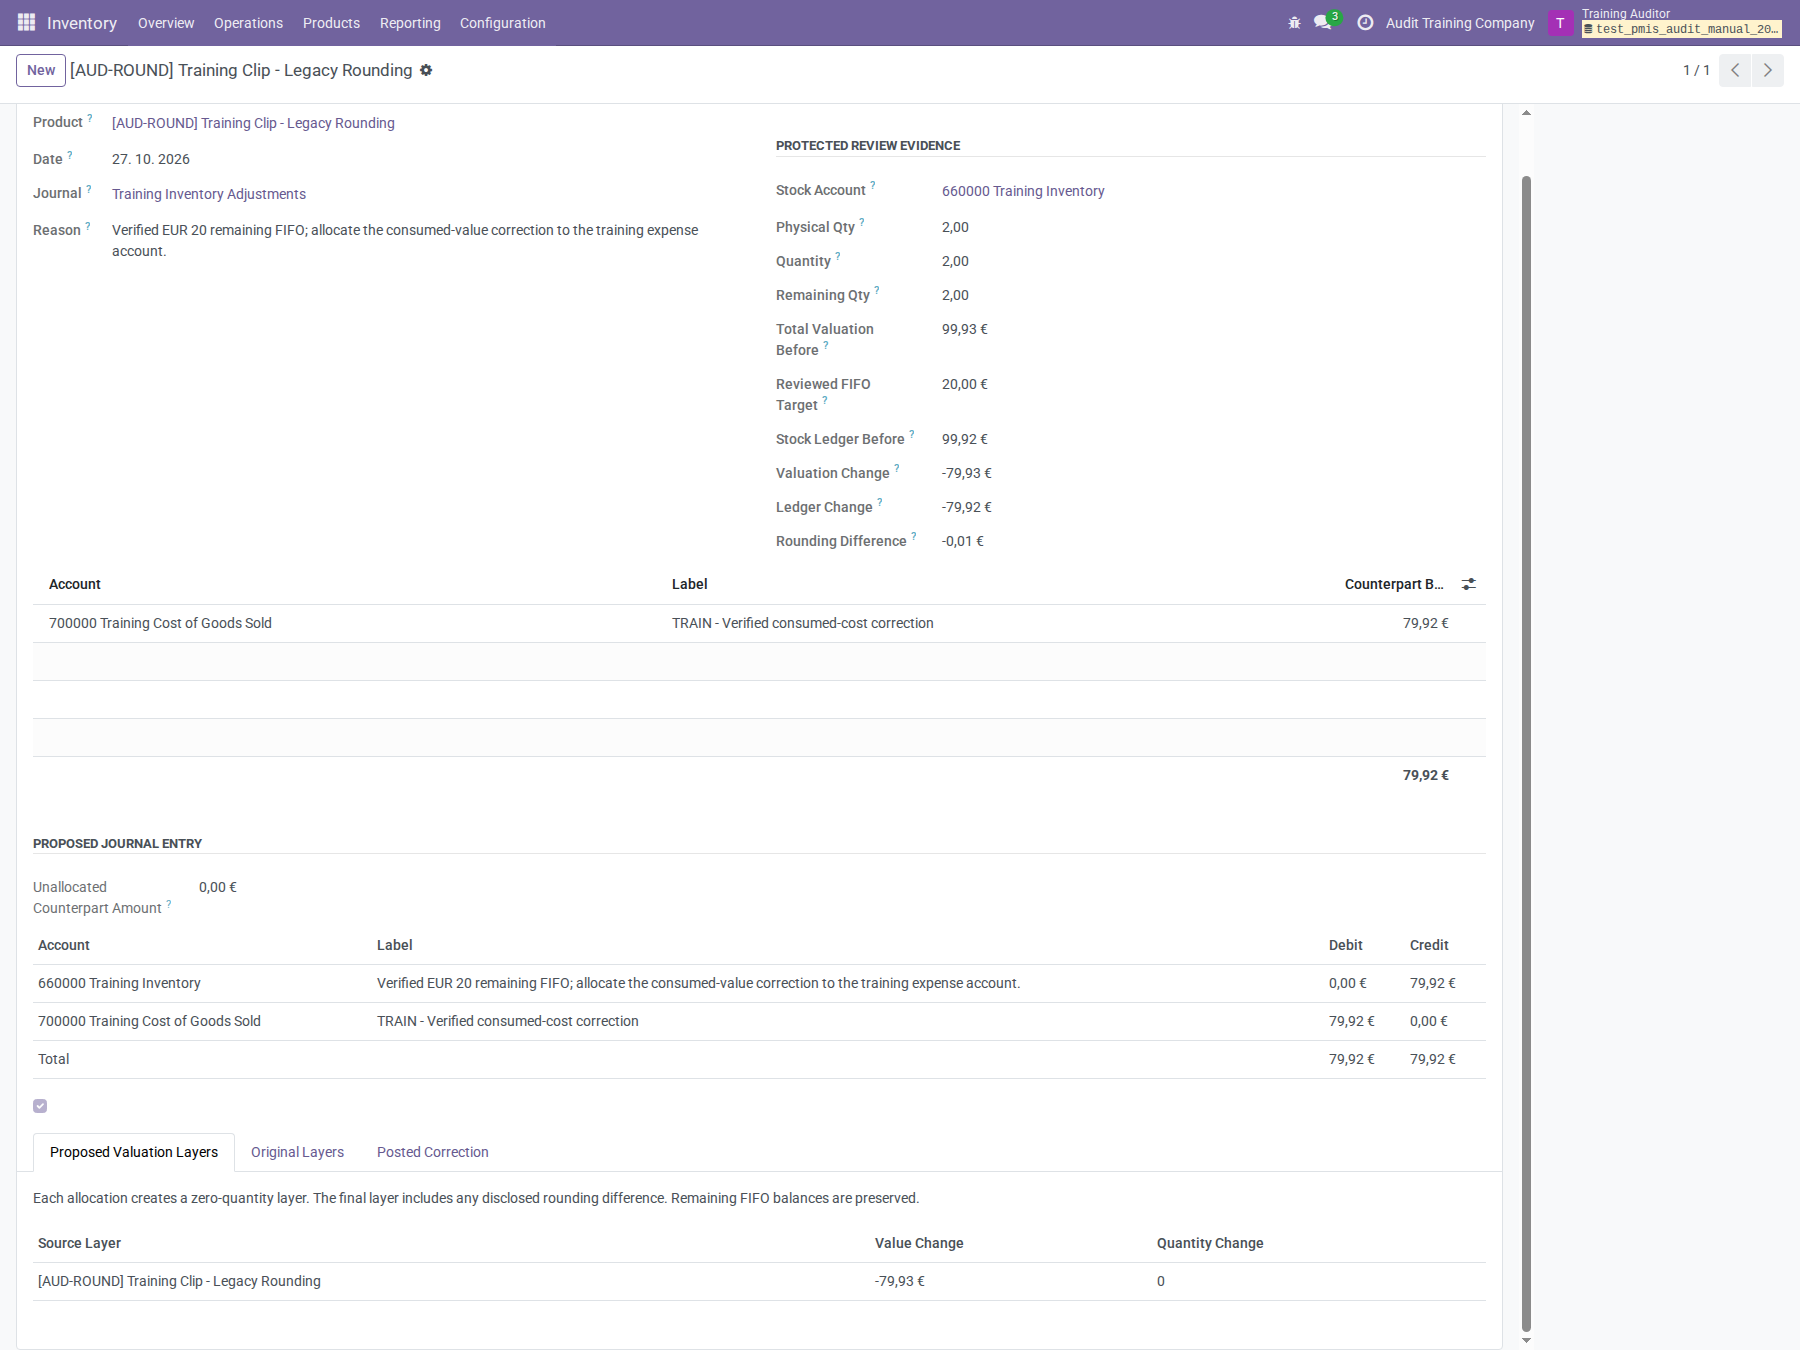
Task: Click the Source Layer column header
Action: click(79, 1243)
